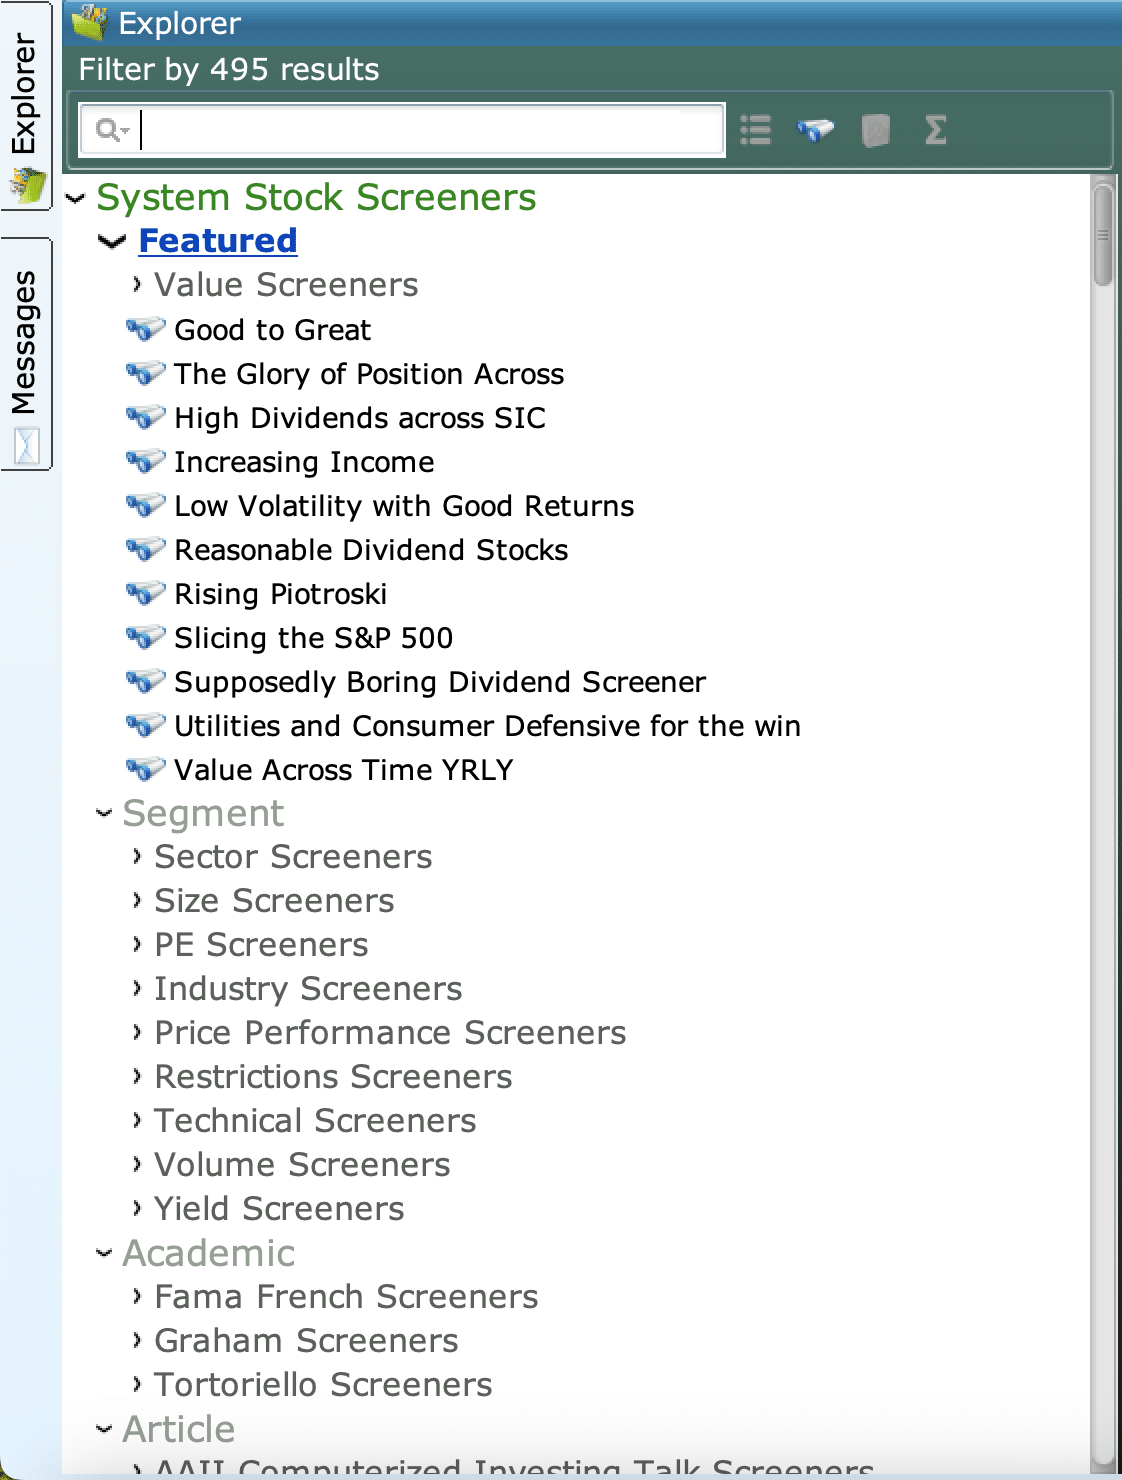The image size is (1122, 1480).
Task: Click the list view icon in filter toolbar
Action: [x=755, y=130]
